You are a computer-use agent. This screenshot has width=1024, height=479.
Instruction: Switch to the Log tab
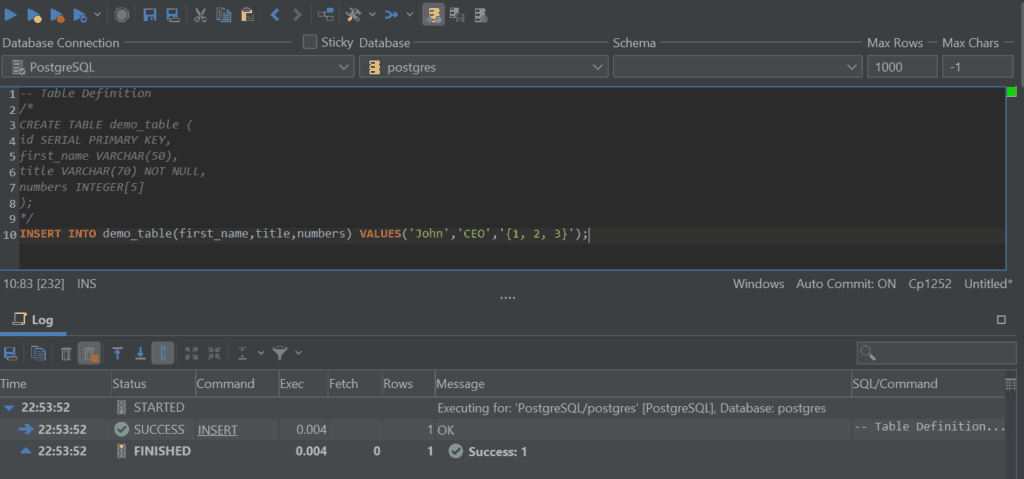click(x=33, y=320)
